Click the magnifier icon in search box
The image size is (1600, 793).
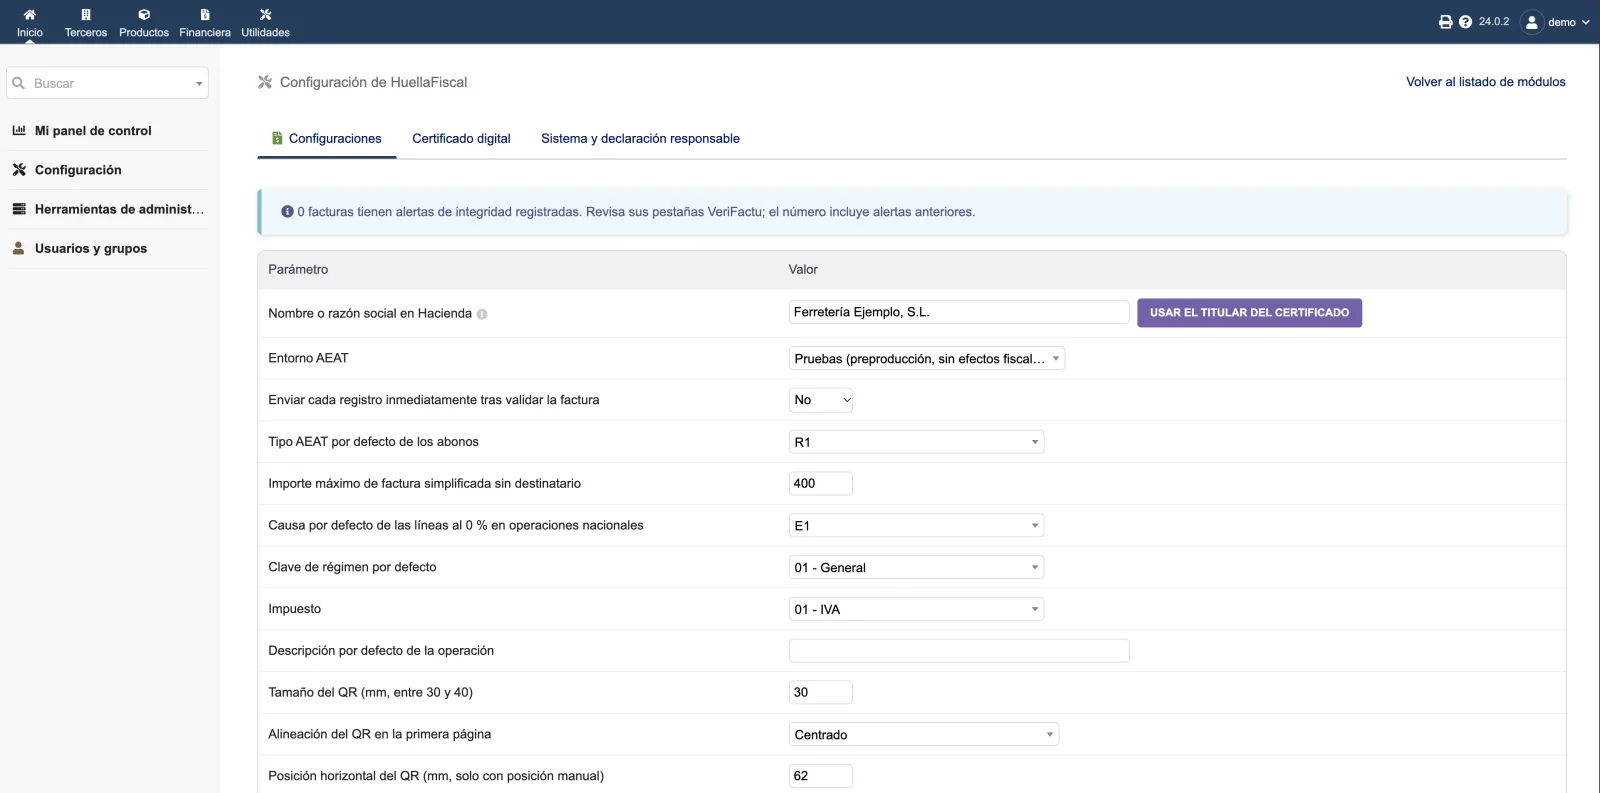(x=18, y=83)
